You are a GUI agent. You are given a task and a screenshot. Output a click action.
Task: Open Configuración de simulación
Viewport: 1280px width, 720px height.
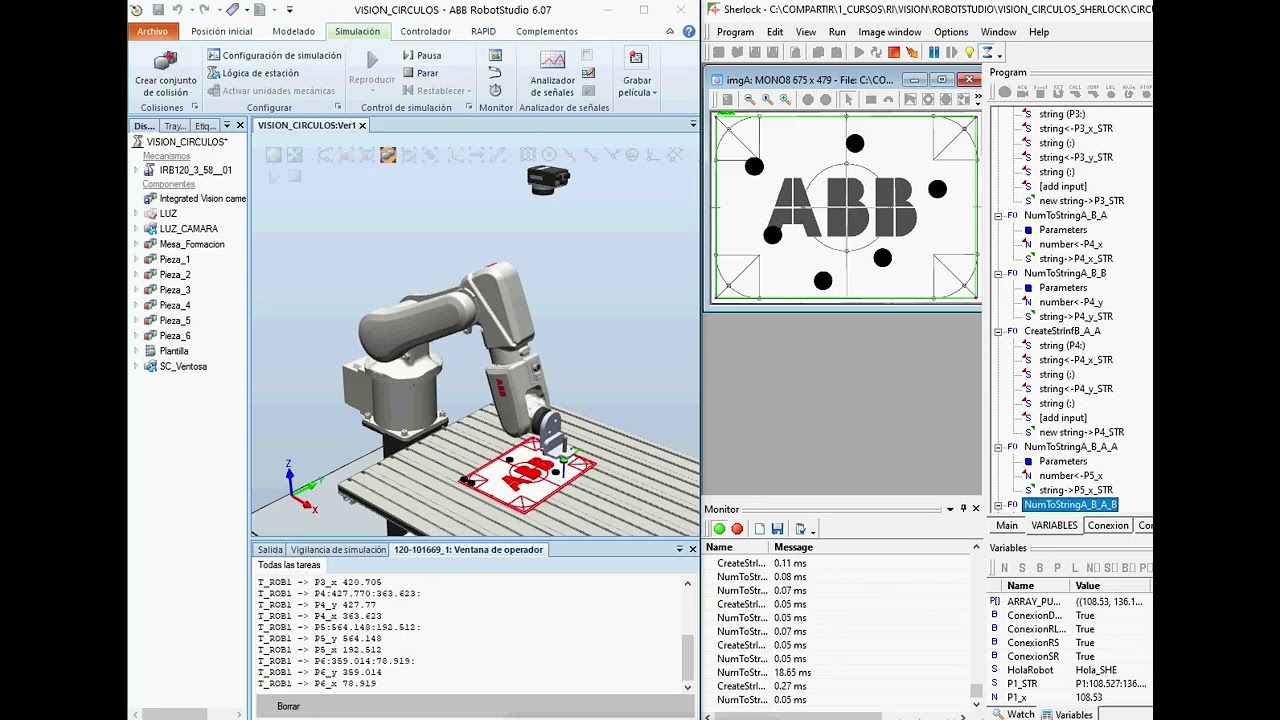coord(274,56)
